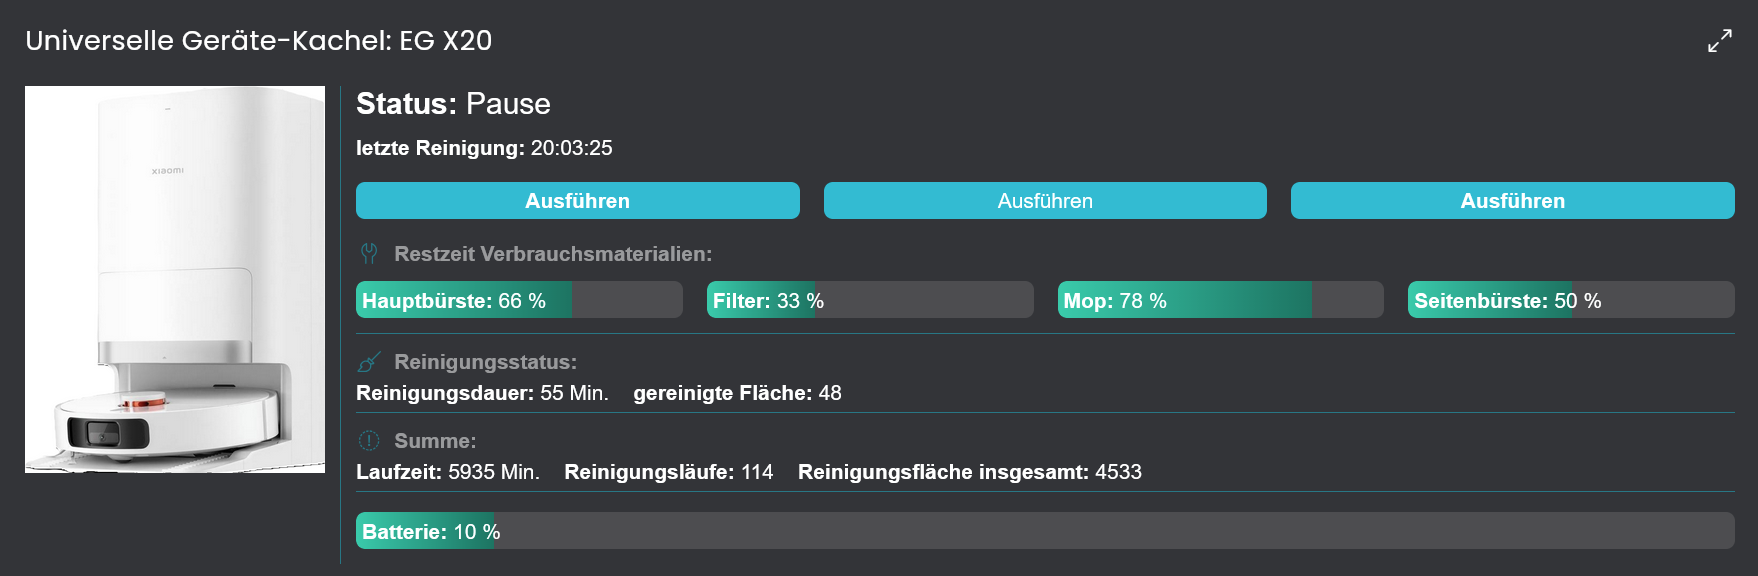Click the Batterie 10 % level bar
The image size is (1758, 576).
tap(1045, 531)
